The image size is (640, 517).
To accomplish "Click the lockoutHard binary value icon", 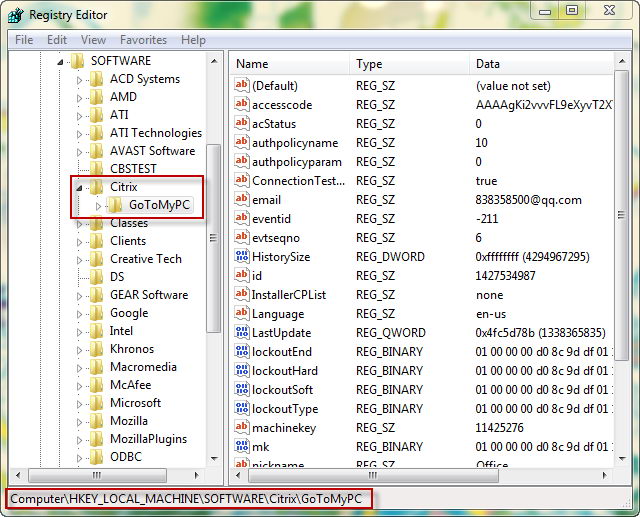I will coord(242,370).
